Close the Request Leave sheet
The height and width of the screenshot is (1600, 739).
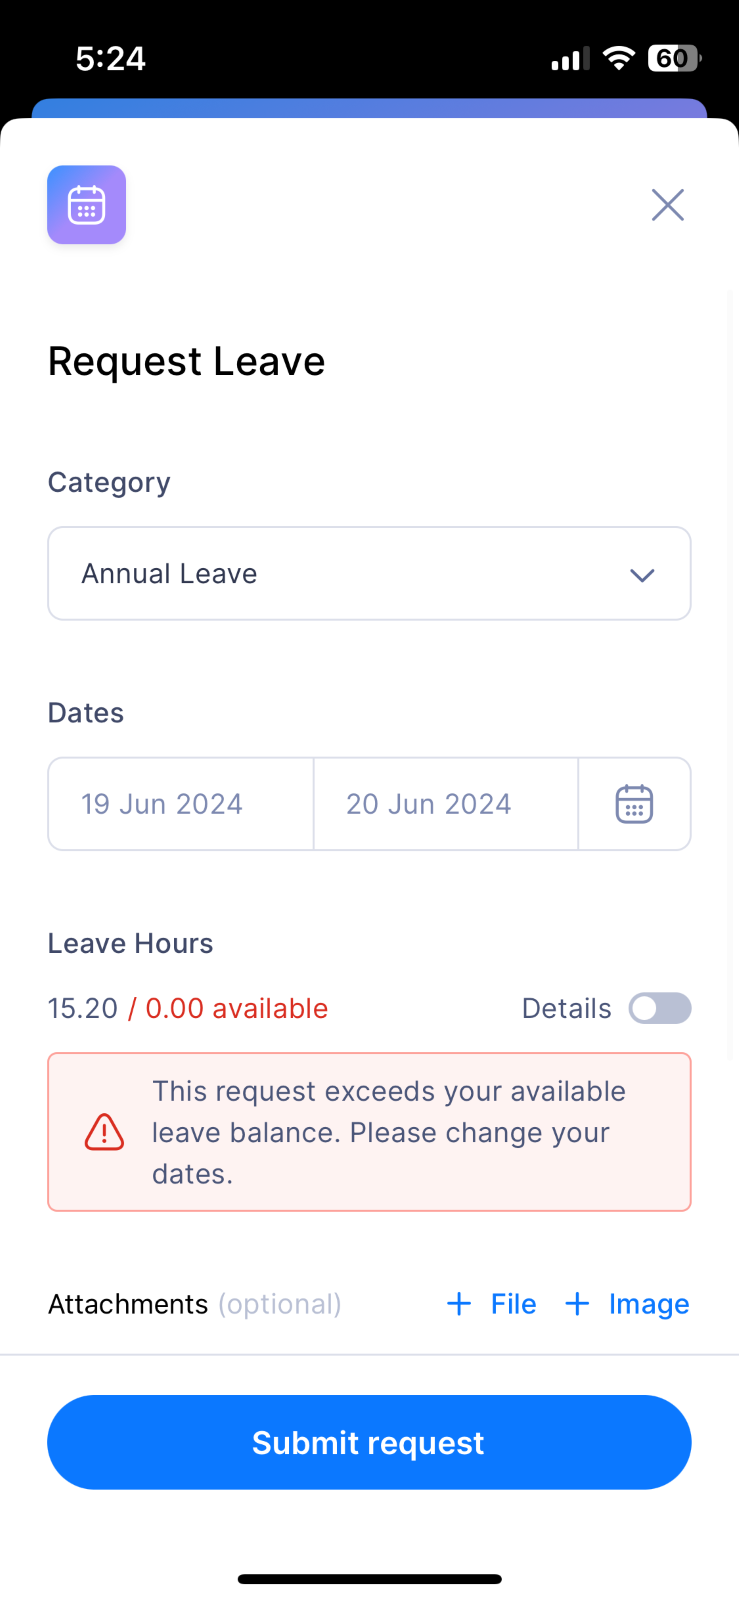tap(668, 205)
